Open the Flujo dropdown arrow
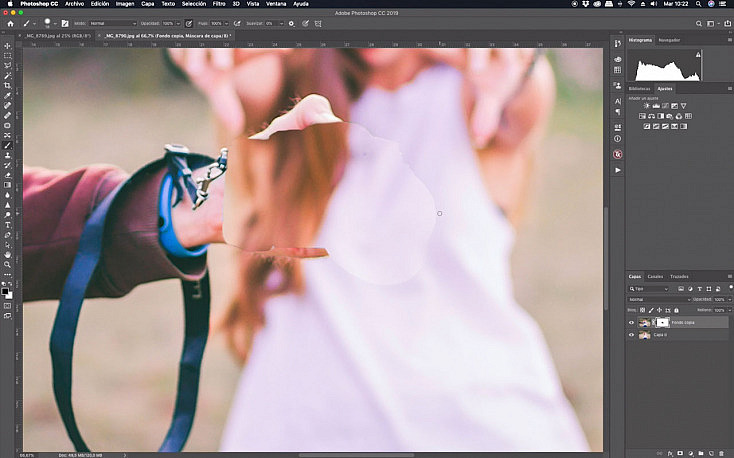The height and width of the screenshot is (458, 734). (x=226, y=23)
